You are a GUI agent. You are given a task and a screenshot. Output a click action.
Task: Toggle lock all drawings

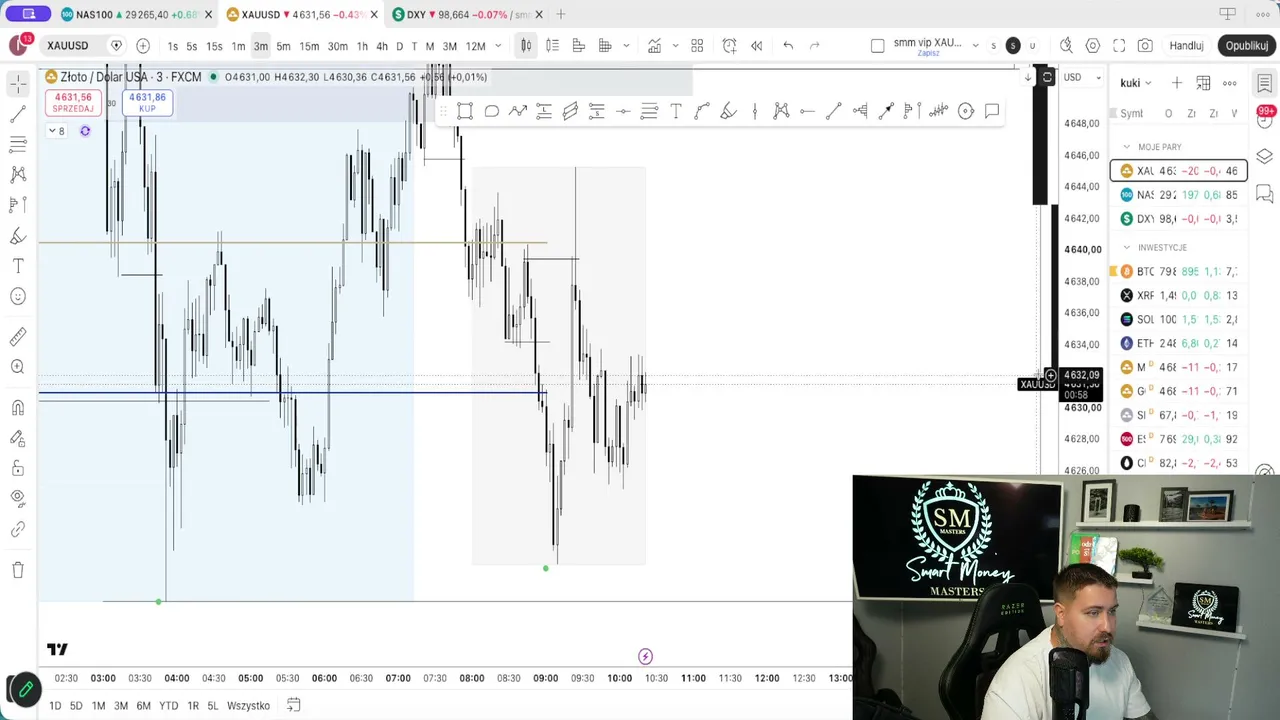click(x=18, y=468)
